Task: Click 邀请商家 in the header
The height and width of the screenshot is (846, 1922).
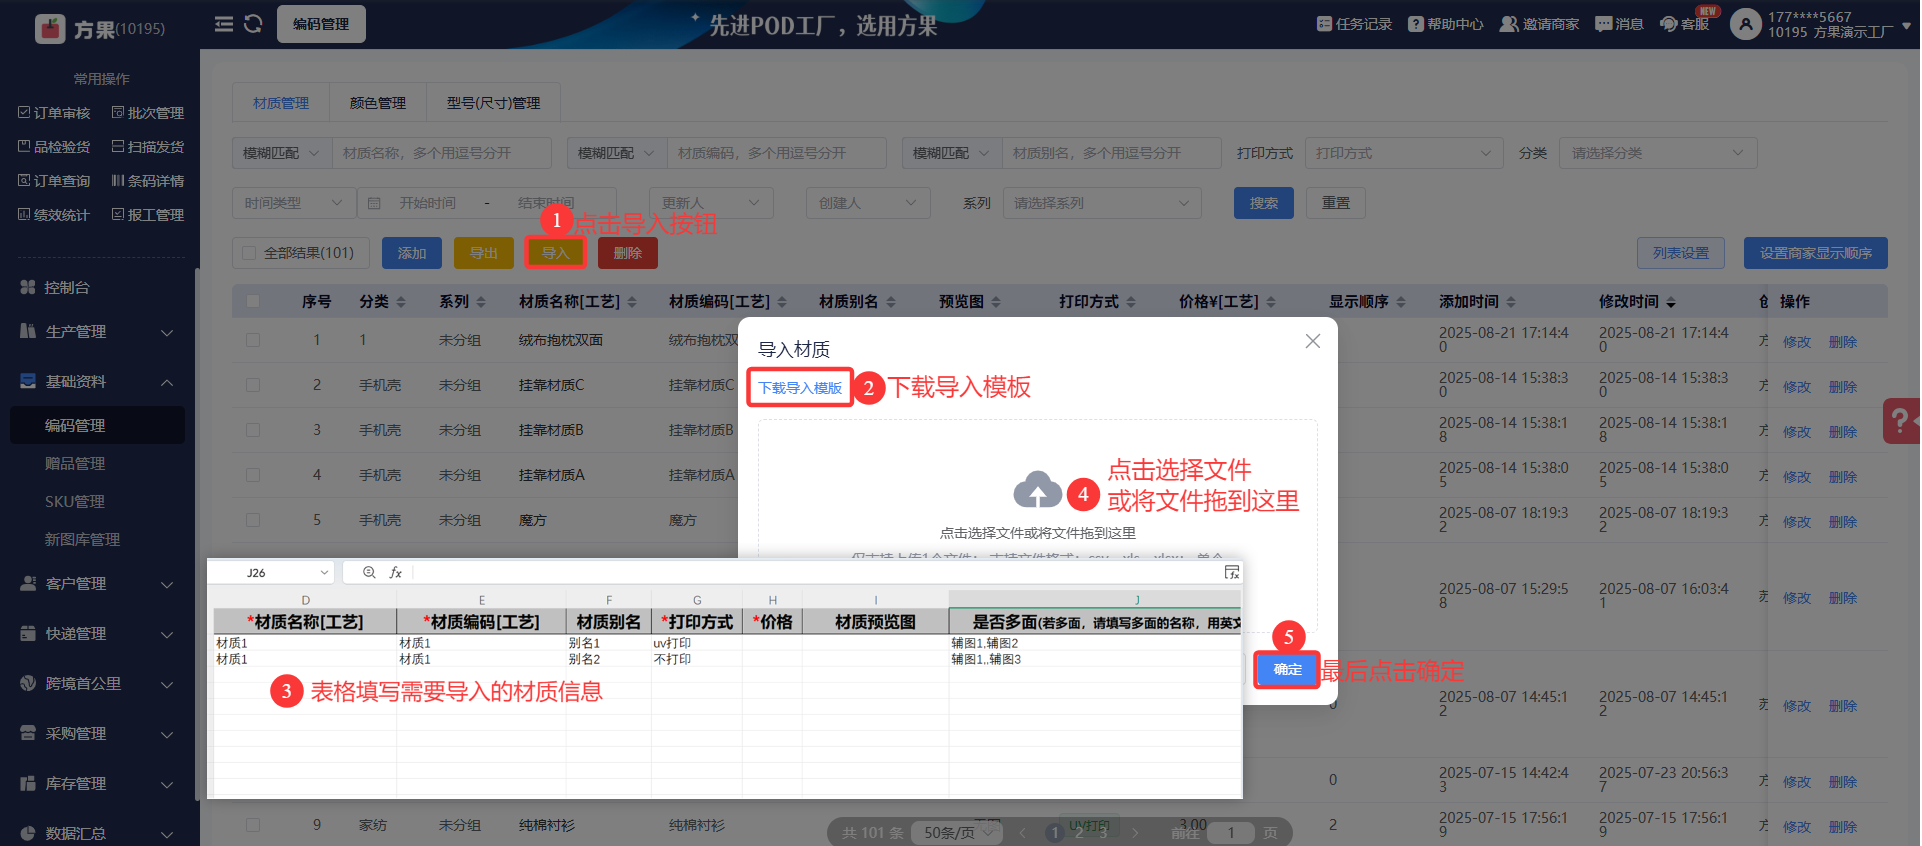Action: pyautogui.click(x=1539, y=24)
